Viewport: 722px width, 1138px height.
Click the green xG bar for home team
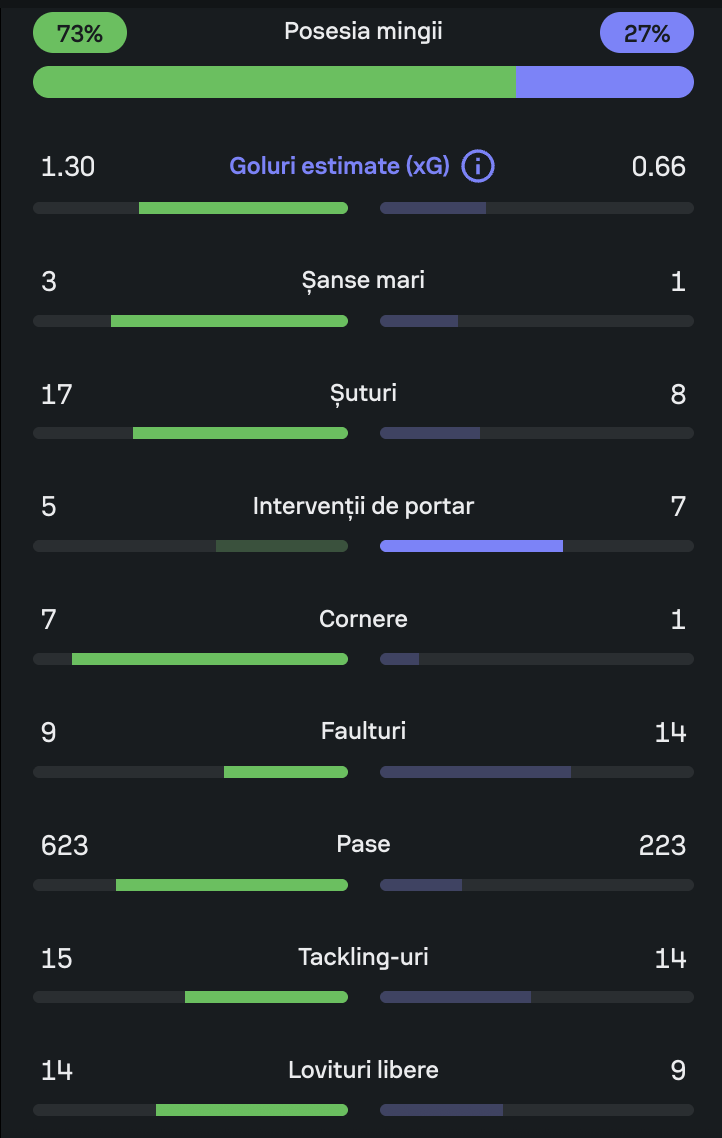243,208
